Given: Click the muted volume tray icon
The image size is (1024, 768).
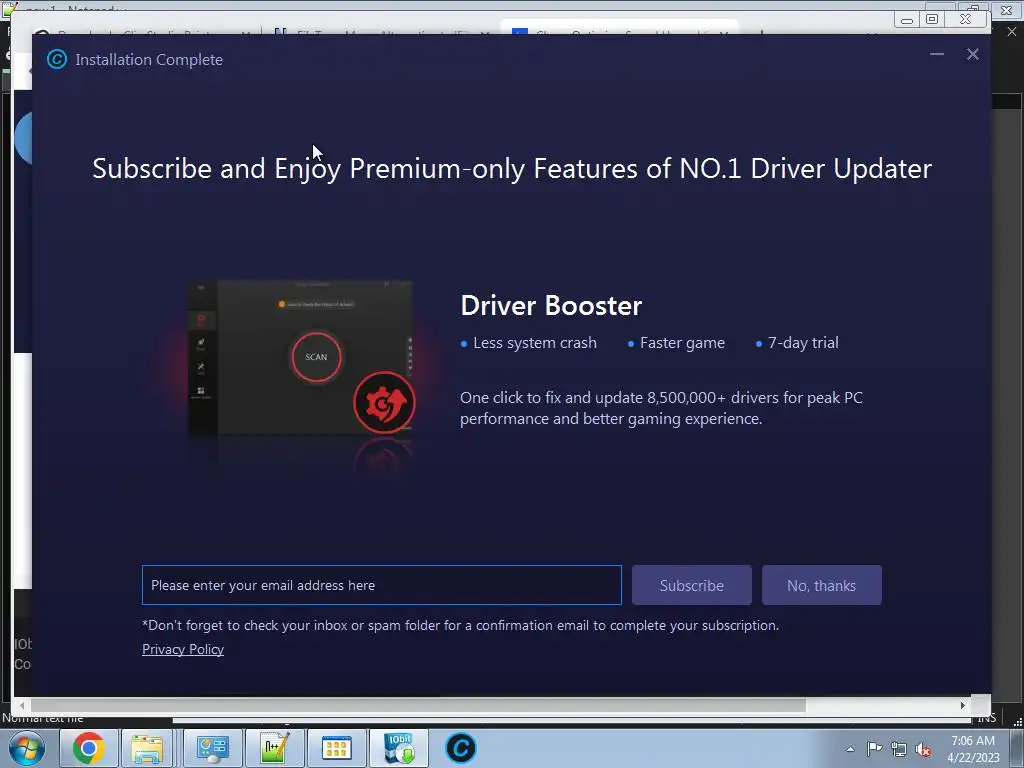Looking at the screenshot, I should (923, 749).
